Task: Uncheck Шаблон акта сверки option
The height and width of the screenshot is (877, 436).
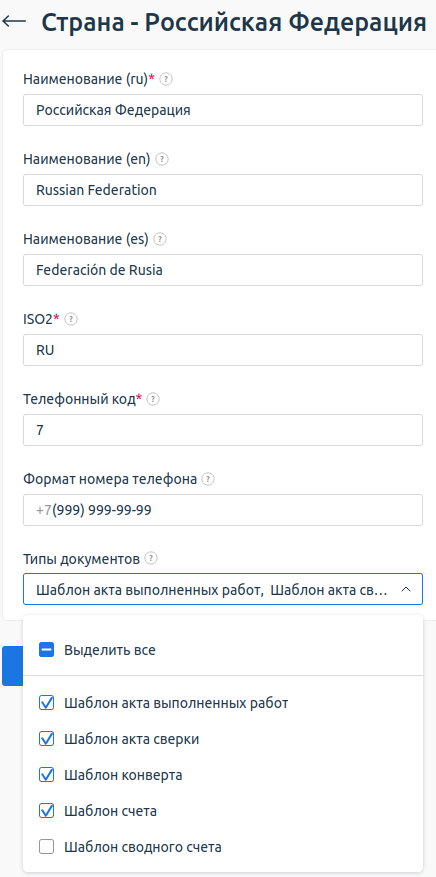Action: click(46, 739)
